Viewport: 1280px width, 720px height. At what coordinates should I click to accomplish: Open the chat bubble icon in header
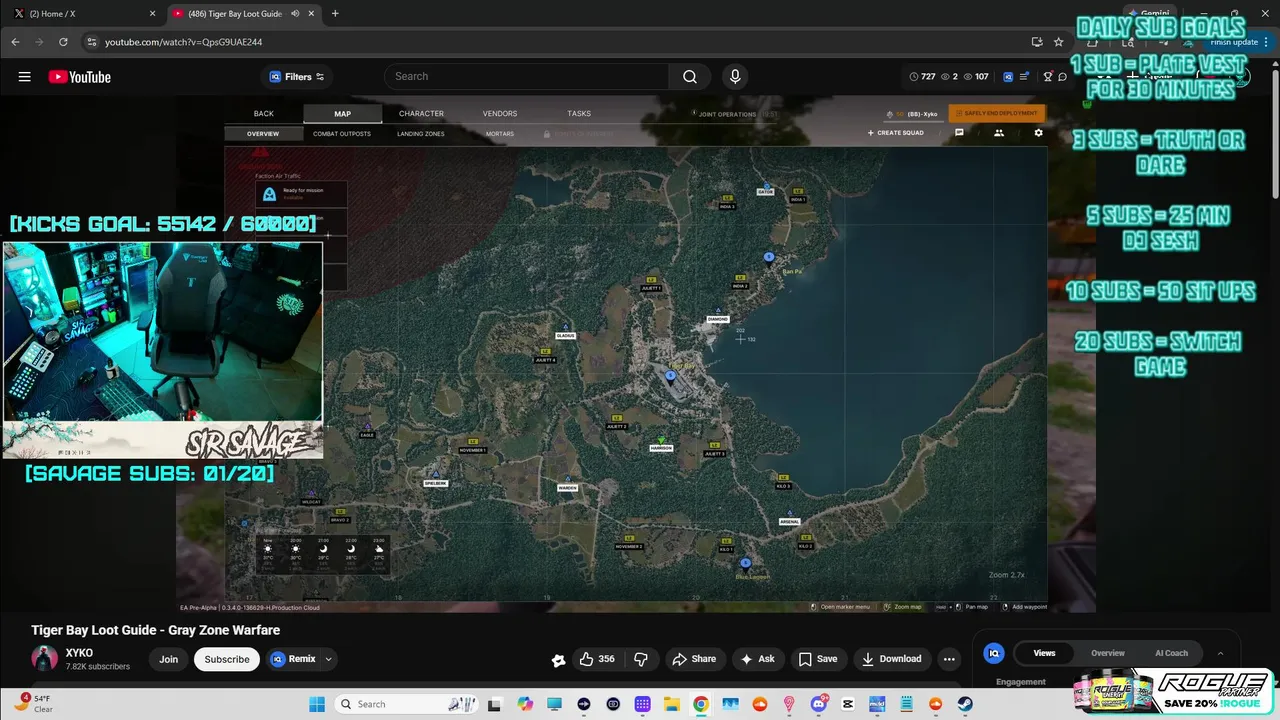1063,77
